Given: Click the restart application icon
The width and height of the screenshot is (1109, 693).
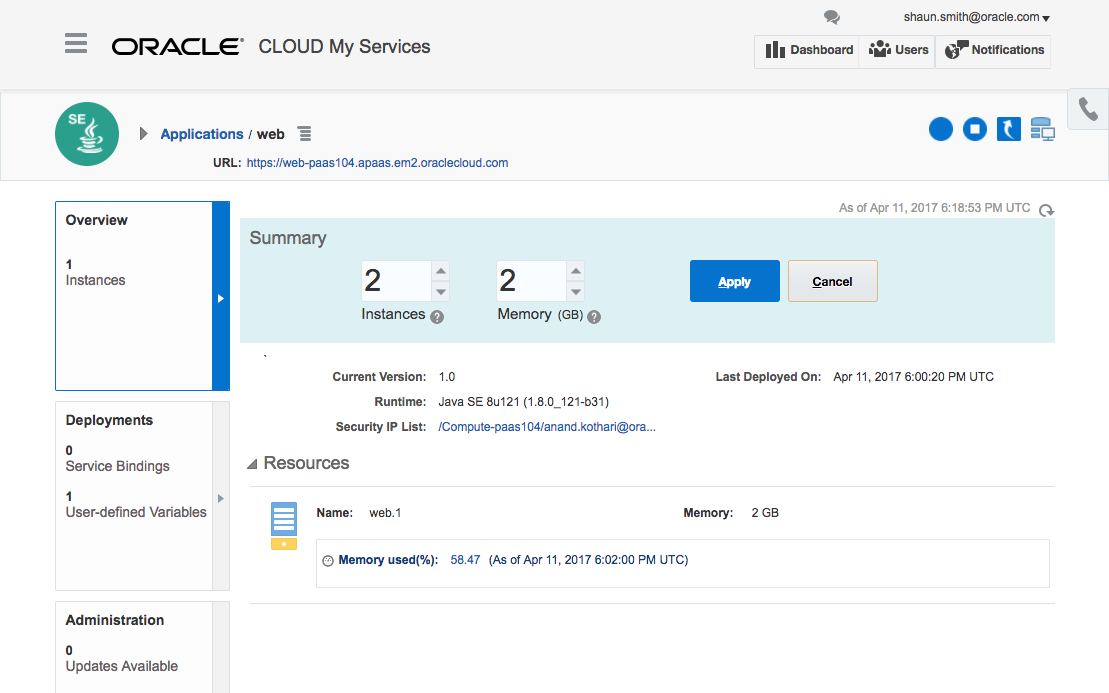Looking at the screenshot, I should [1009, 129].
